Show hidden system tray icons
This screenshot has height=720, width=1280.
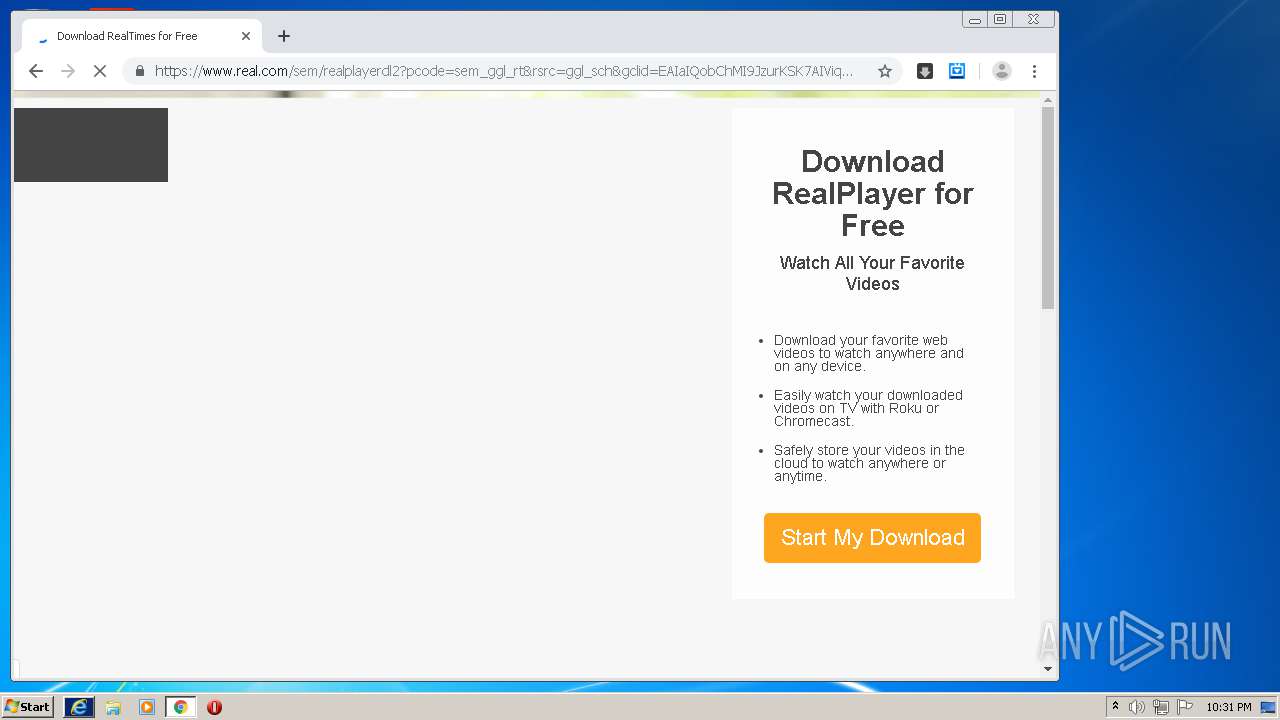1115,707
